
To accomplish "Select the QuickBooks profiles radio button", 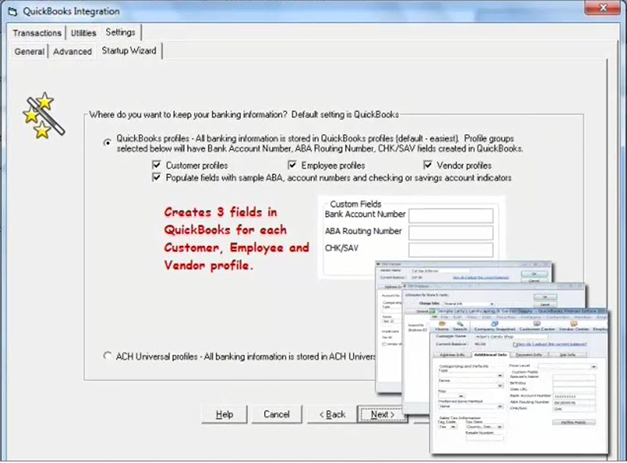I will click(x=107, y=142).
